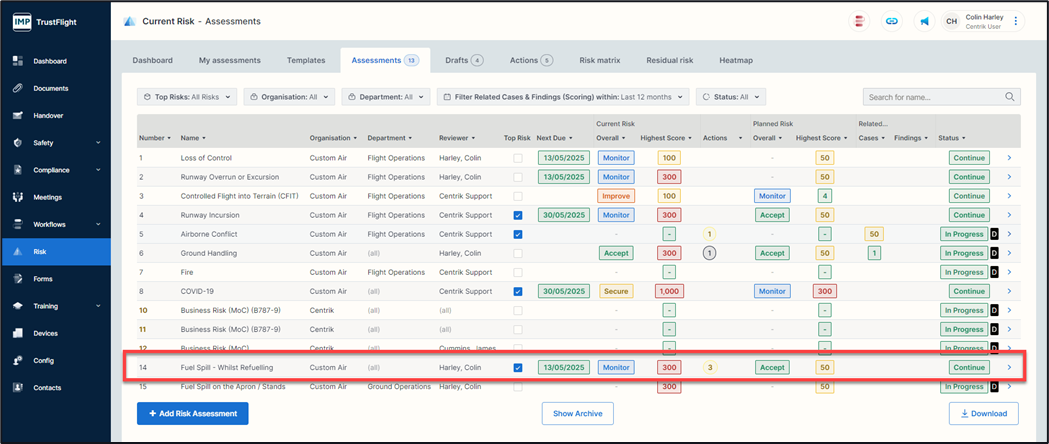Open the Documents paperclip sidebar icon
This screenshot has height=444, width=1049.
pyautogui.click(x=18, y=88)
